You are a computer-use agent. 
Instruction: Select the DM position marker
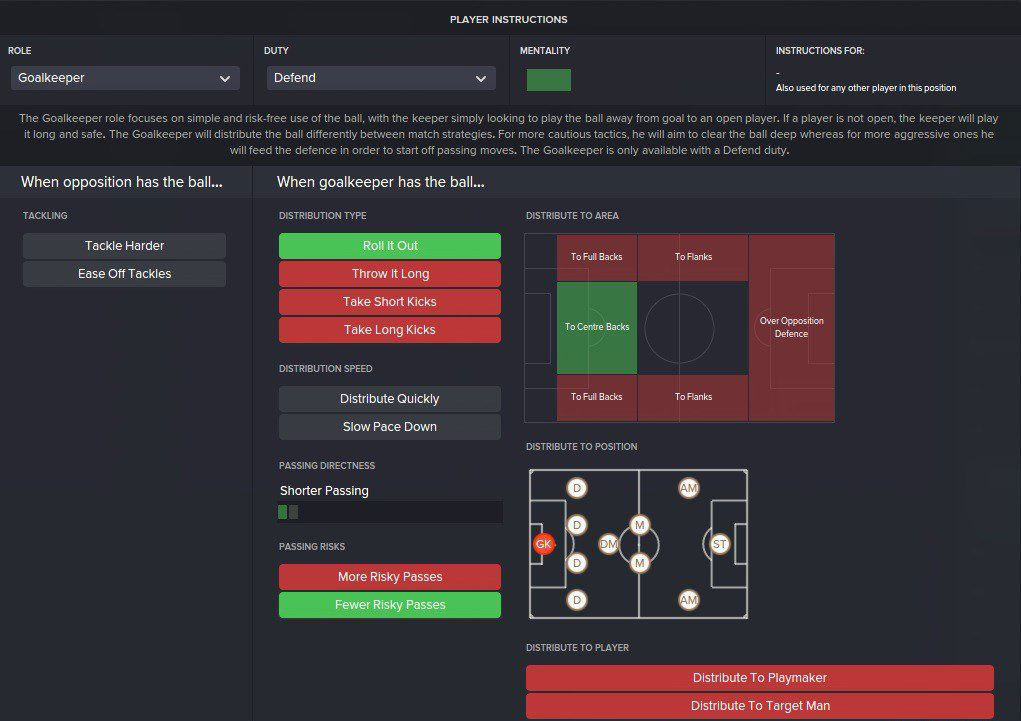point(608,544)
